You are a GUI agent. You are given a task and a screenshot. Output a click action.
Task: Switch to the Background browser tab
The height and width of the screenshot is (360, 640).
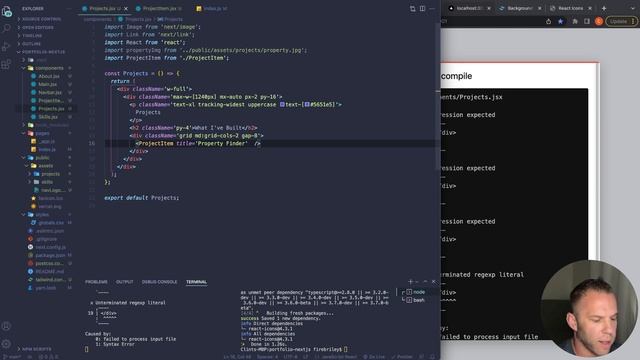[520, 8]
